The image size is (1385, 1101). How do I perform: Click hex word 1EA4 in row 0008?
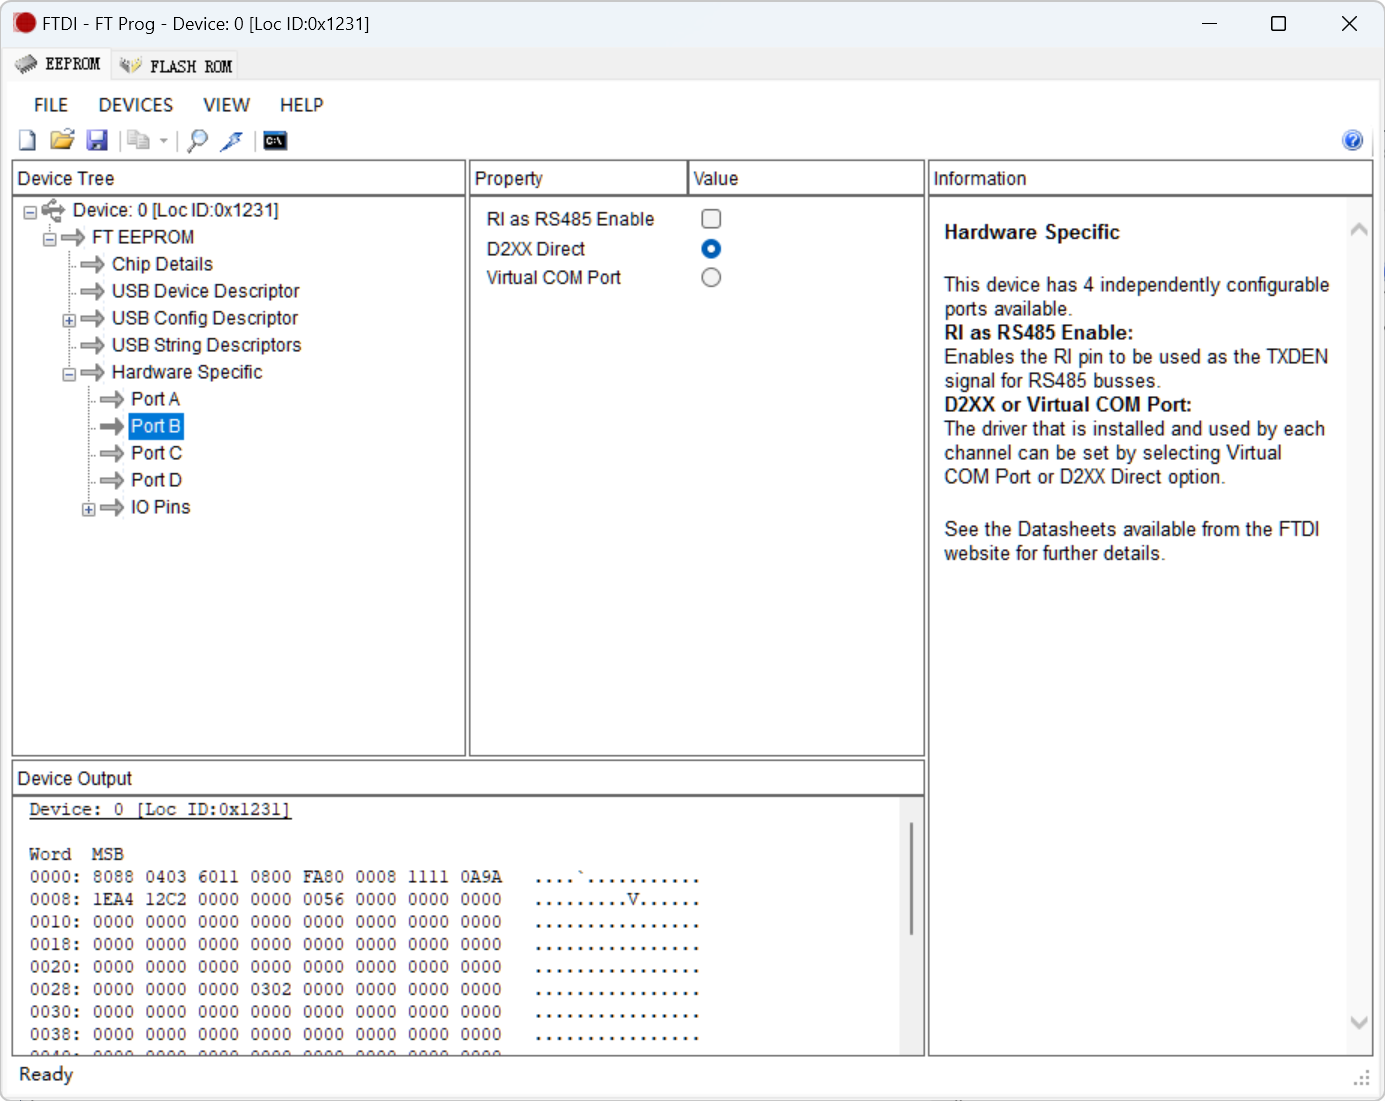tap(113, 899)
